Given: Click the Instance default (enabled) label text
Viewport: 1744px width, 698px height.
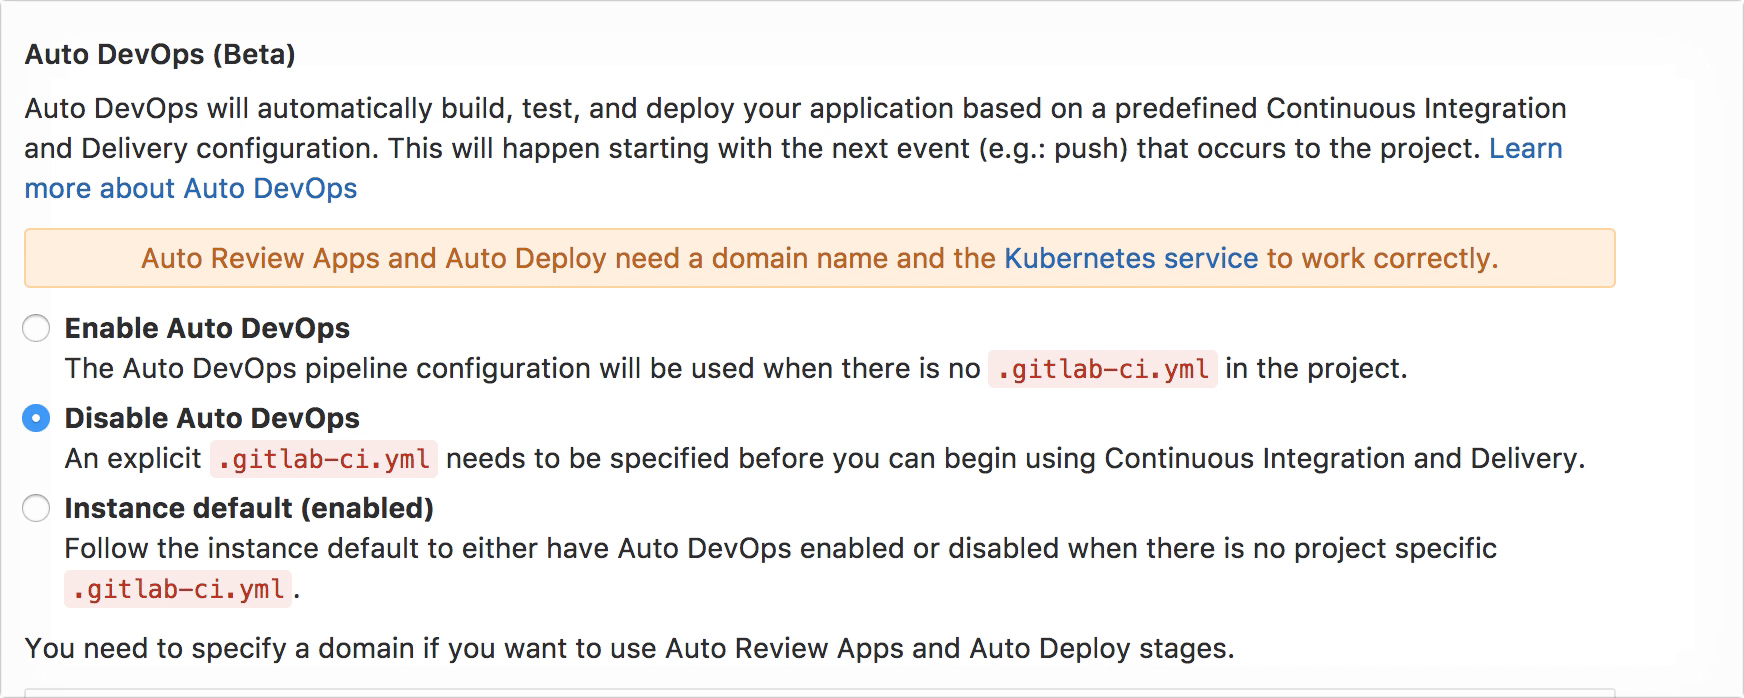Looking at the screenshot, I should (x=249, y=508).
